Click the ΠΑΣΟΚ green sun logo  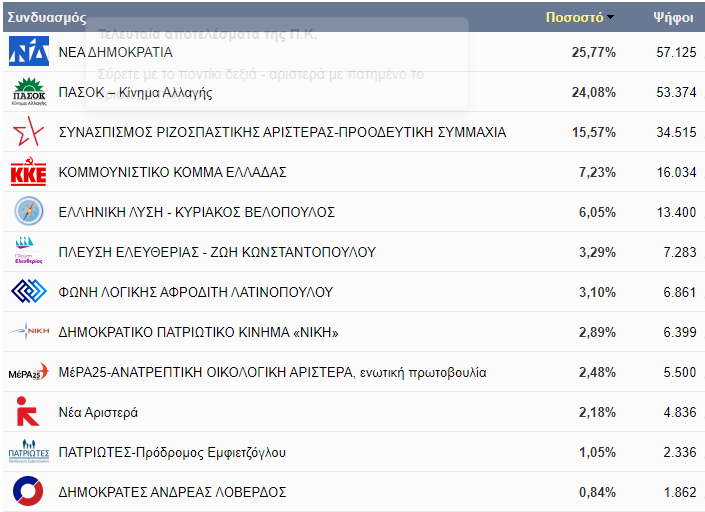click(29, 91)
